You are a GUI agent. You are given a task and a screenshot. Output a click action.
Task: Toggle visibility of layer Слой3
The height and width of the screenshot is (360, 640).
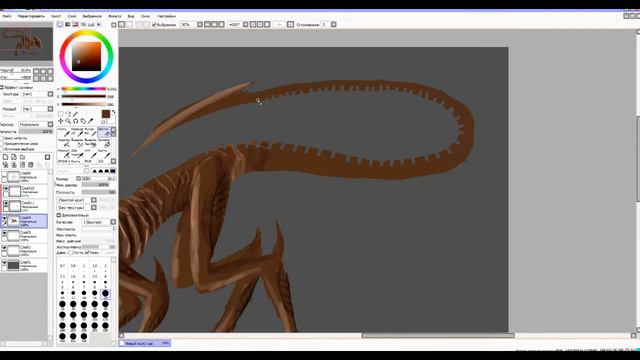(4, 233)
